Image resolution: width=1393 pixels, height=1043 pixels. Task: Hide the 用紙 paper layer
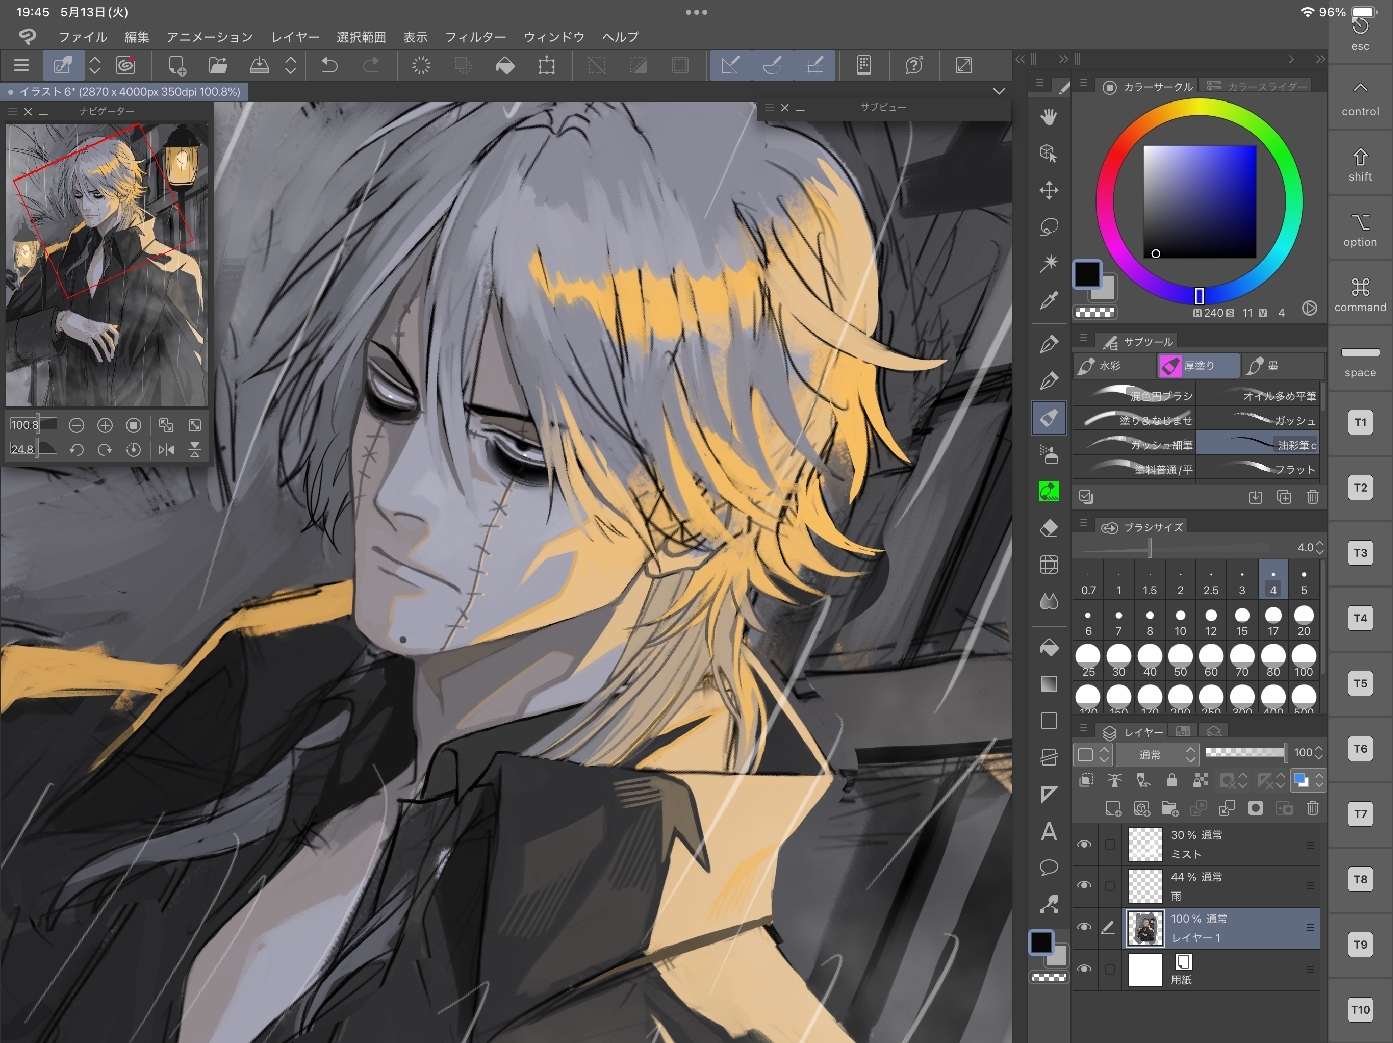click(x=1084, y=969)
